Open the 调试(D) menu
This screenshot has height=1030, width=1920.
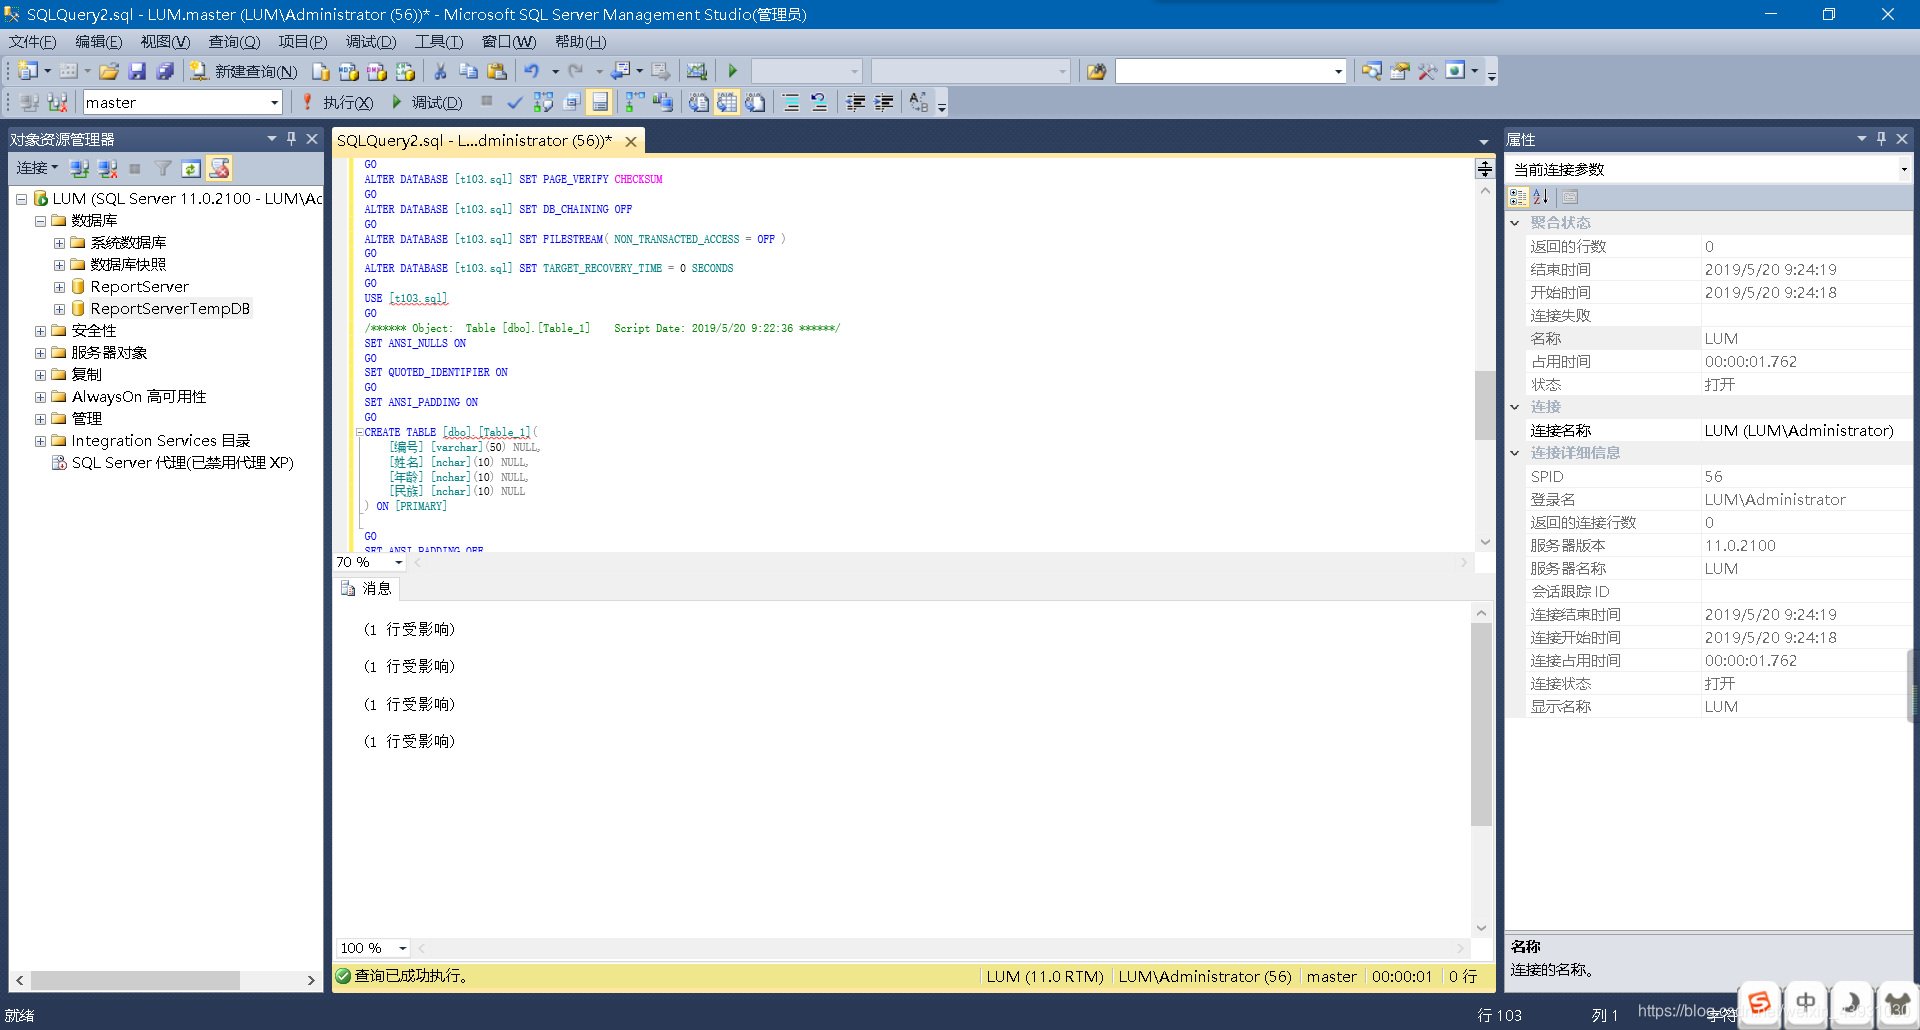(x=371, y=41)
